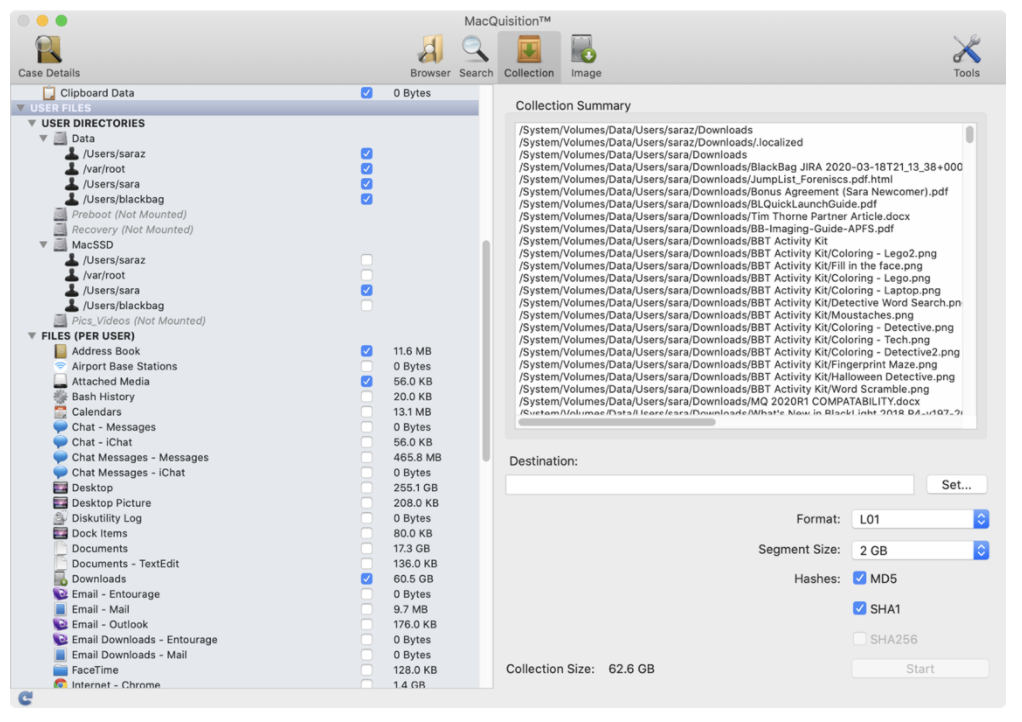1022x722 pixels.
Task: Click the Collection Summary vertical scrollbar
Action: coord(970,135)
